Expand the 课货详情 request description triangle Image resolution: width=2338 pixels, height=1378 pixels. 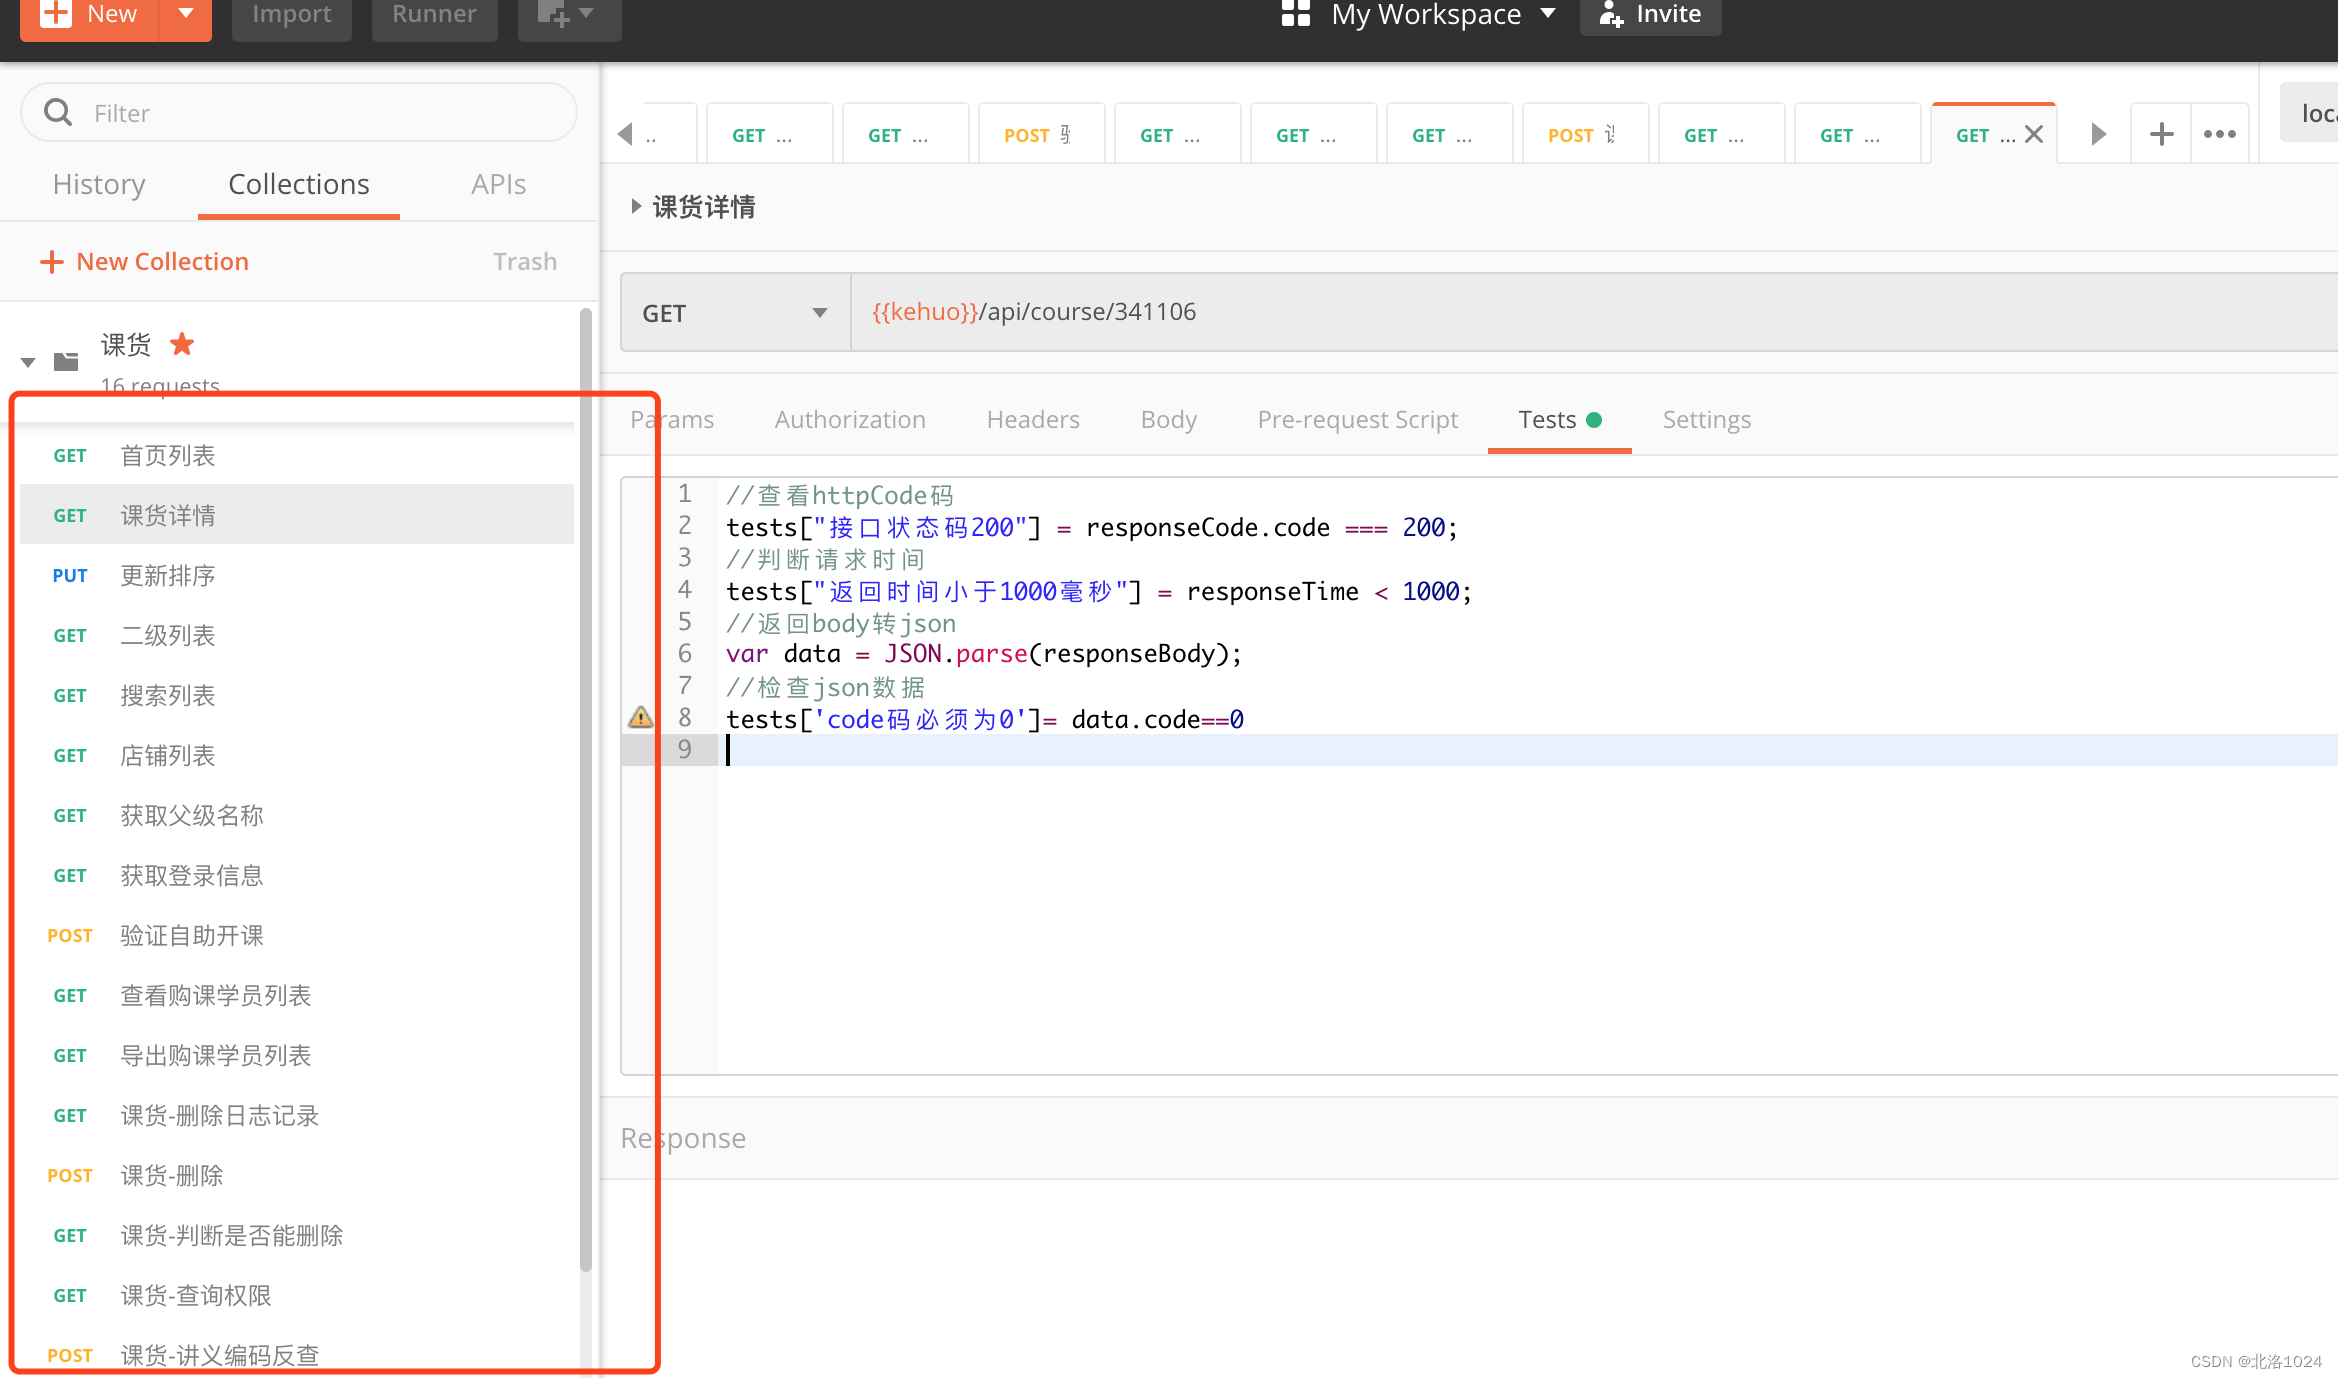pos(636,206)
